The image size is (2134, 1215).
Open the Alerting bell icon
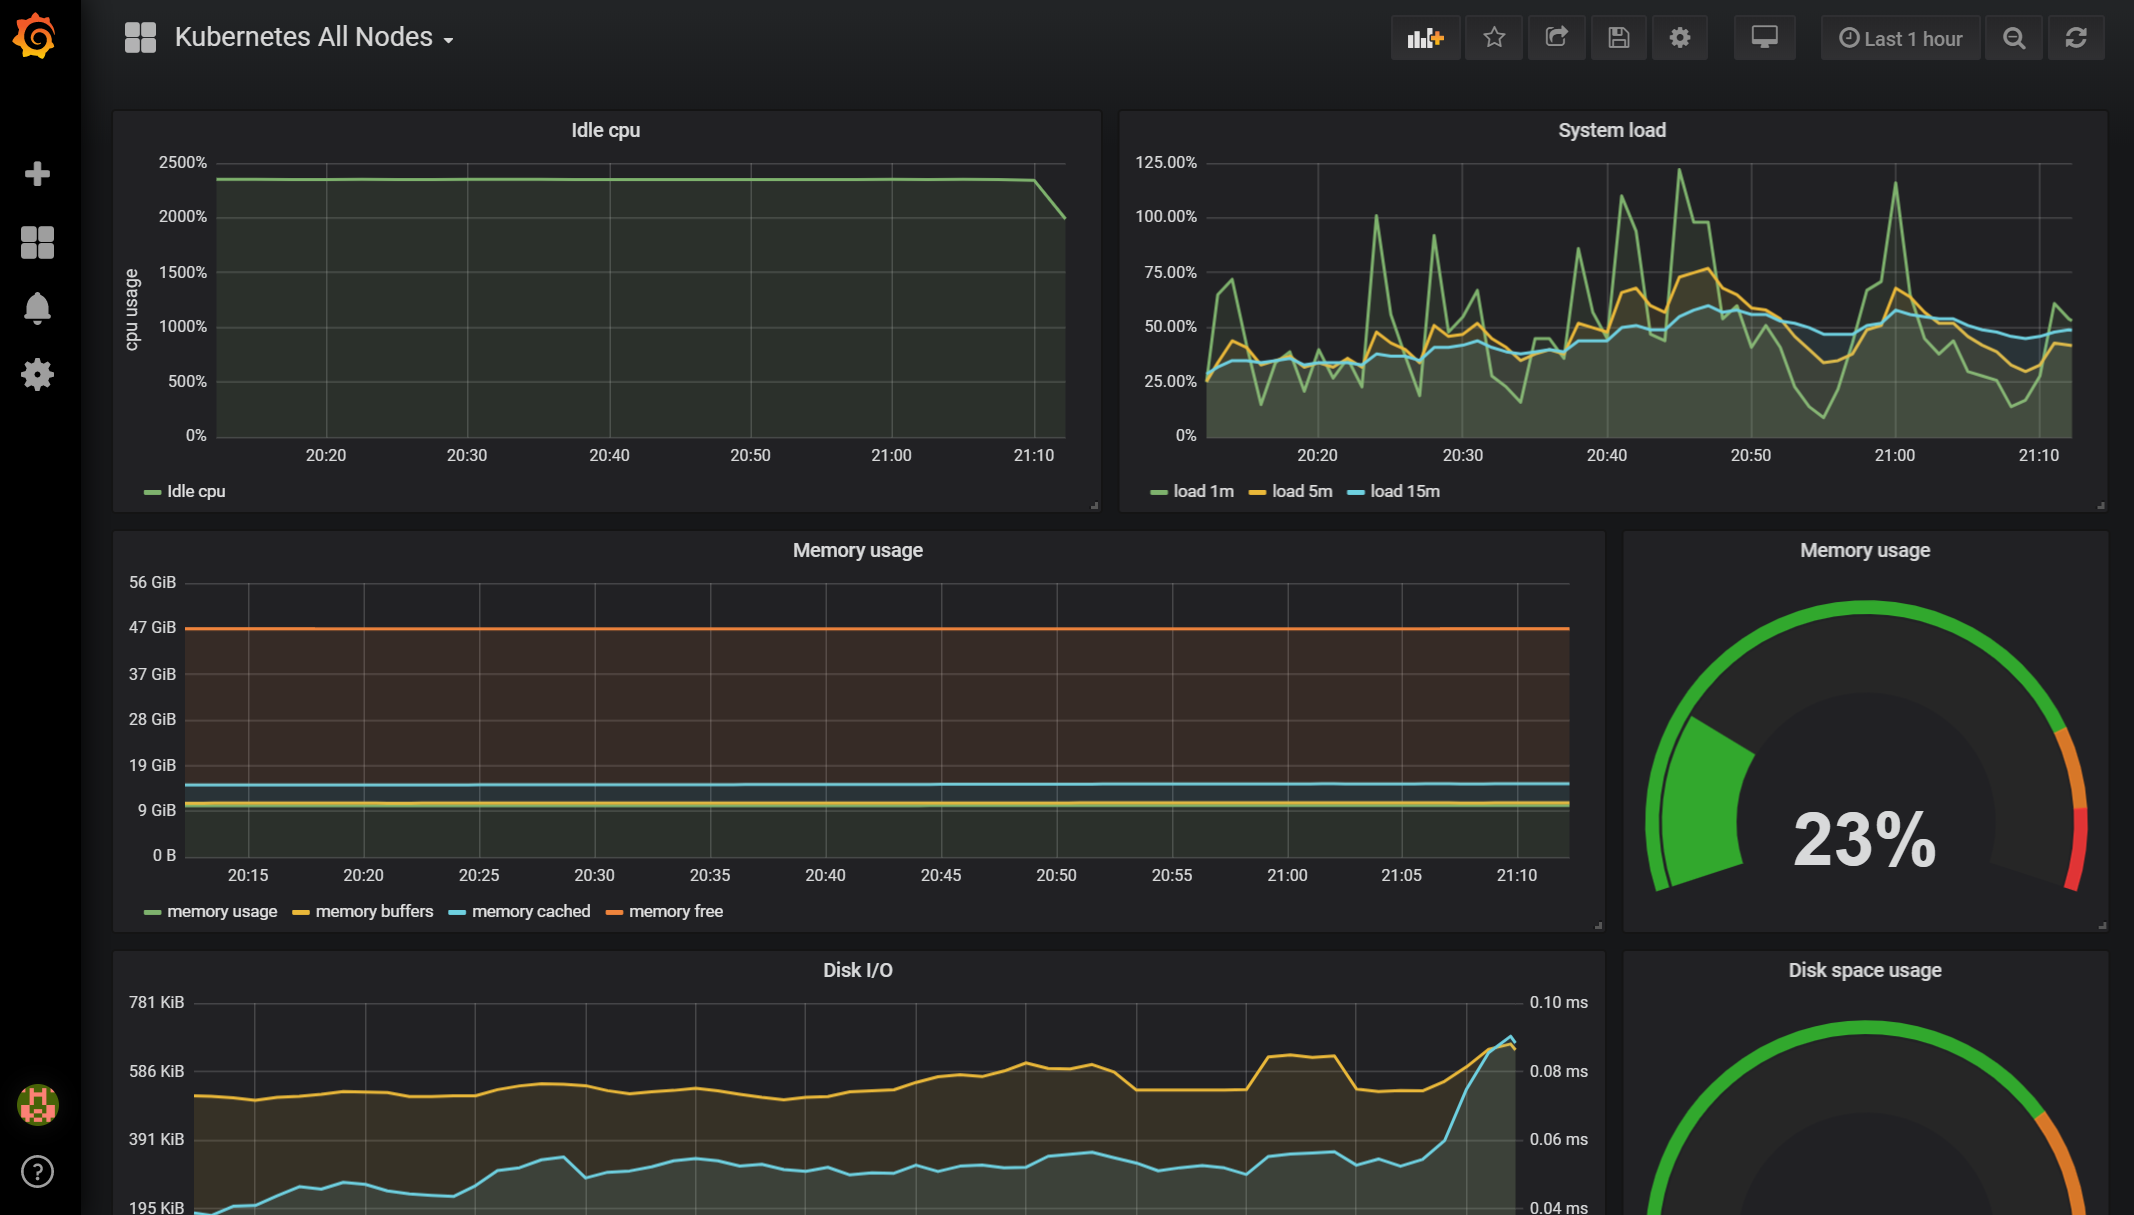pos(37,308)
